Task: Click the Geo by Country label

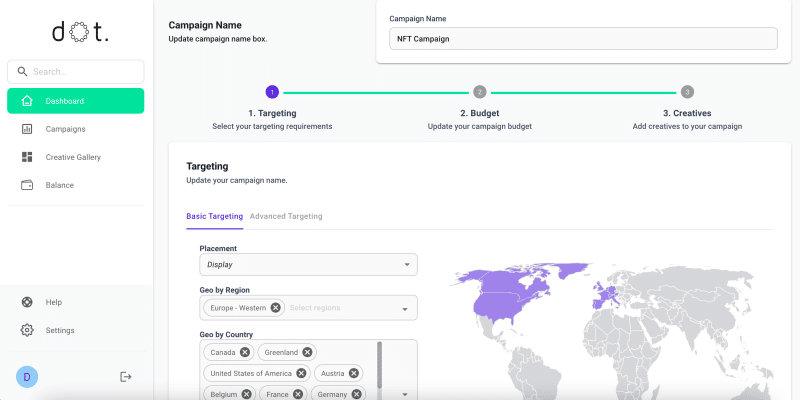Action: point(226,335)
